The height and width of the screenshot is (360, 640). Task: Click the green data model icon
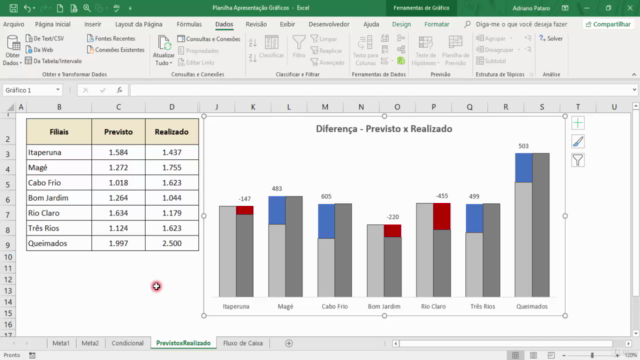[401, 61]
